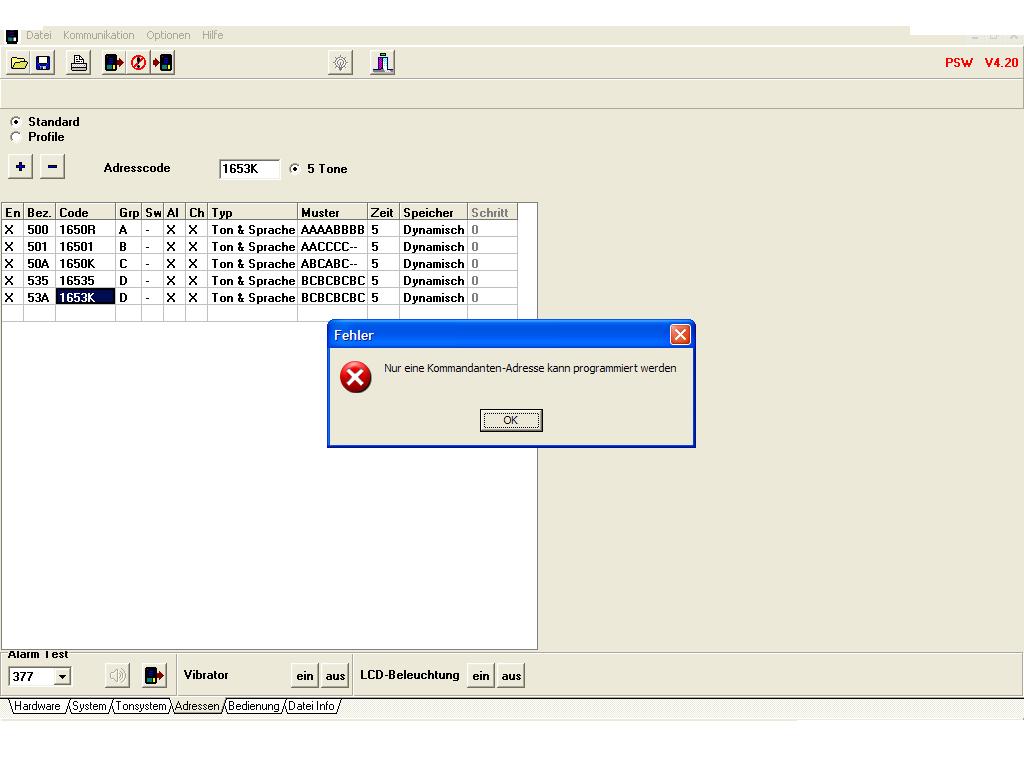Click the write to device icon
This screenshot has width=1024, height=768.
point(162,63)
